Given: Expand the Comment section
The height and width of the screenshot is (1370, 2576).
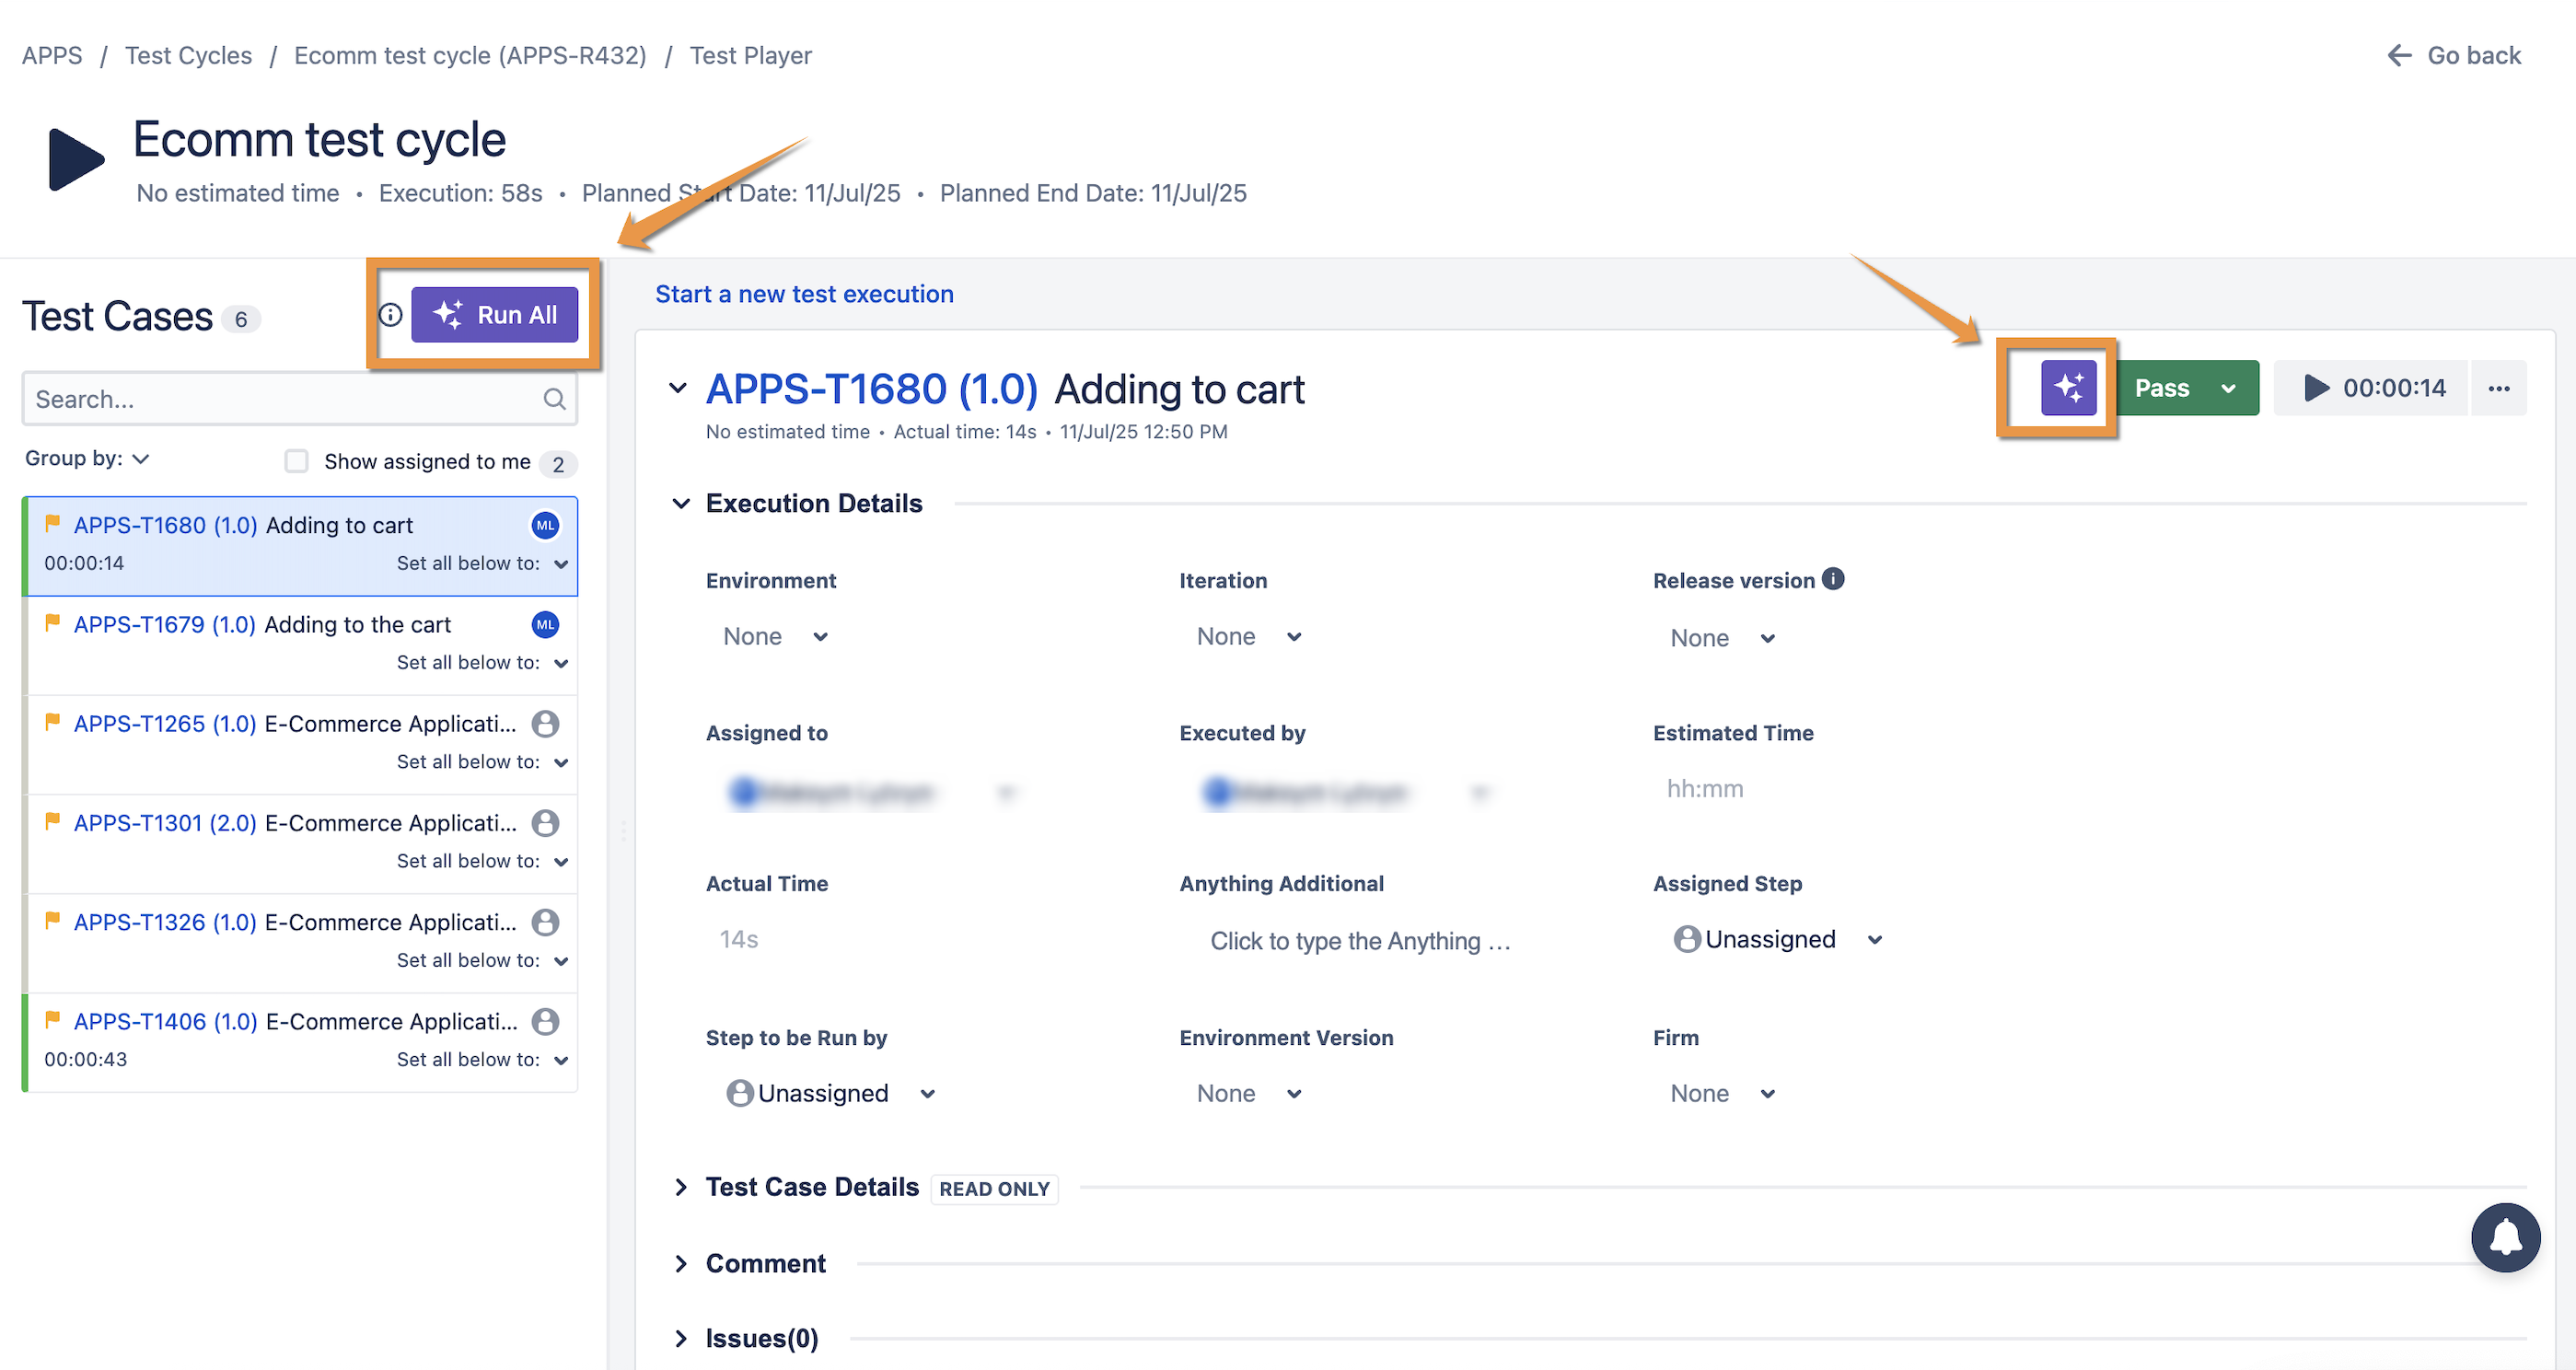Looking at the screenshot, I should click(x=681, y=1263).
